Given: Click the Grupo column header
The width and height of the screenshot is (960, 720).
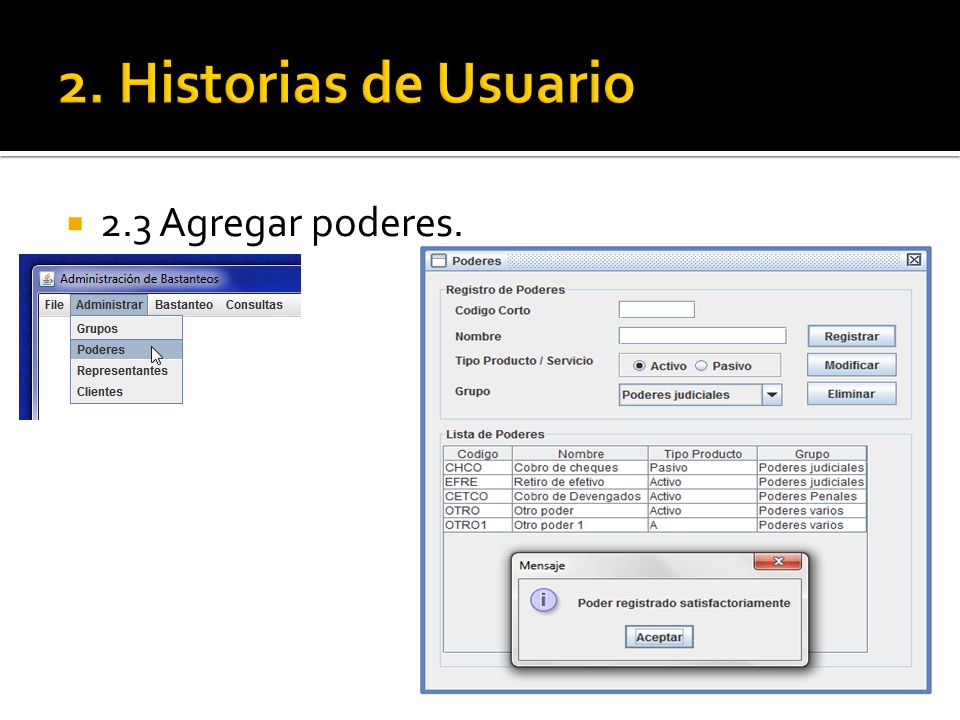Looking at the screenshot, I should coord(812,454).
